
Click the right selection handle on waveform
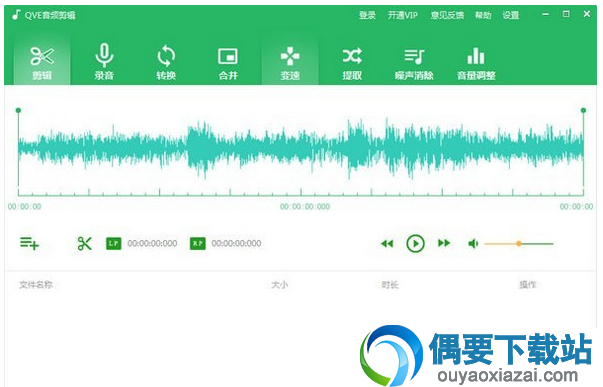click(x=583, y=110)
